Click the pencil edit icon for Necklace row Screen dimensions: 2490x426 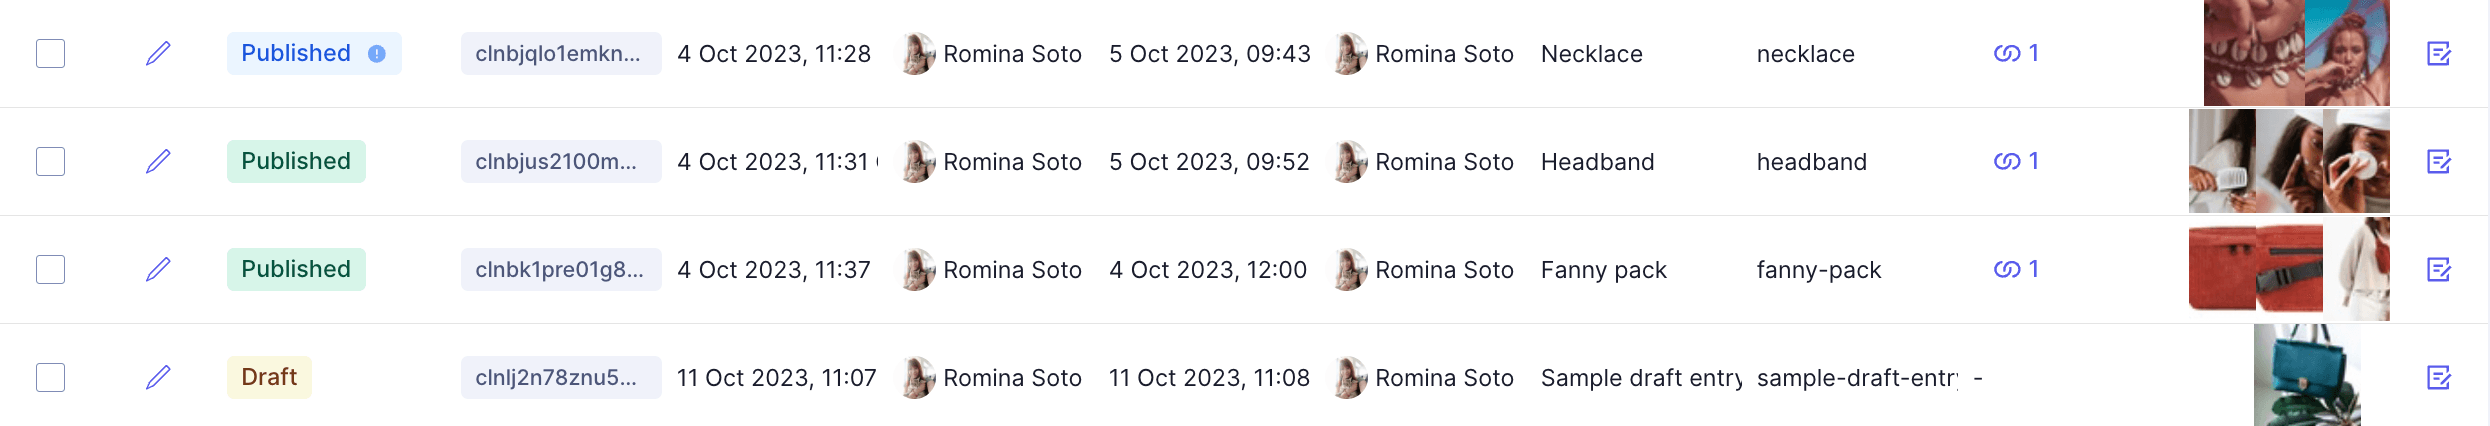tap(158, 53)
